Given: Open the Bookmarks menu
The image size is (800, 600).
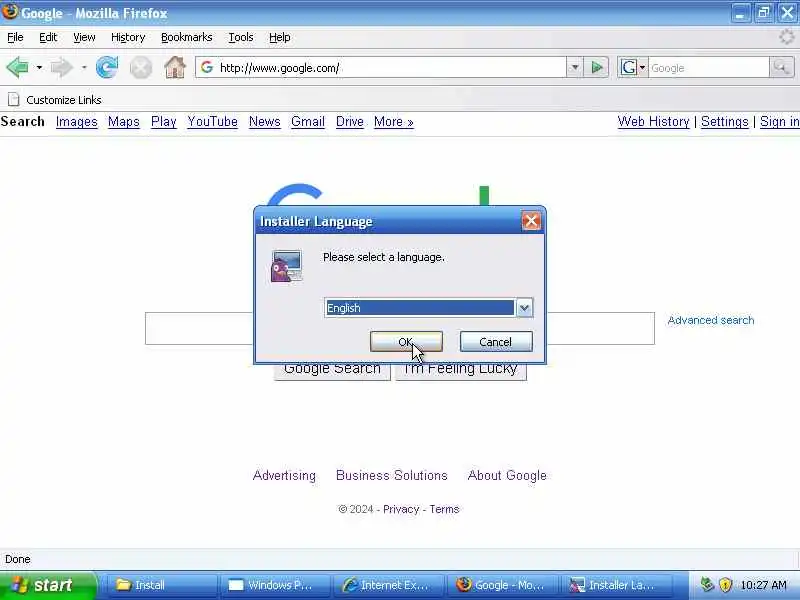Looking at the screenshot, I should click(x=186, y=37).
